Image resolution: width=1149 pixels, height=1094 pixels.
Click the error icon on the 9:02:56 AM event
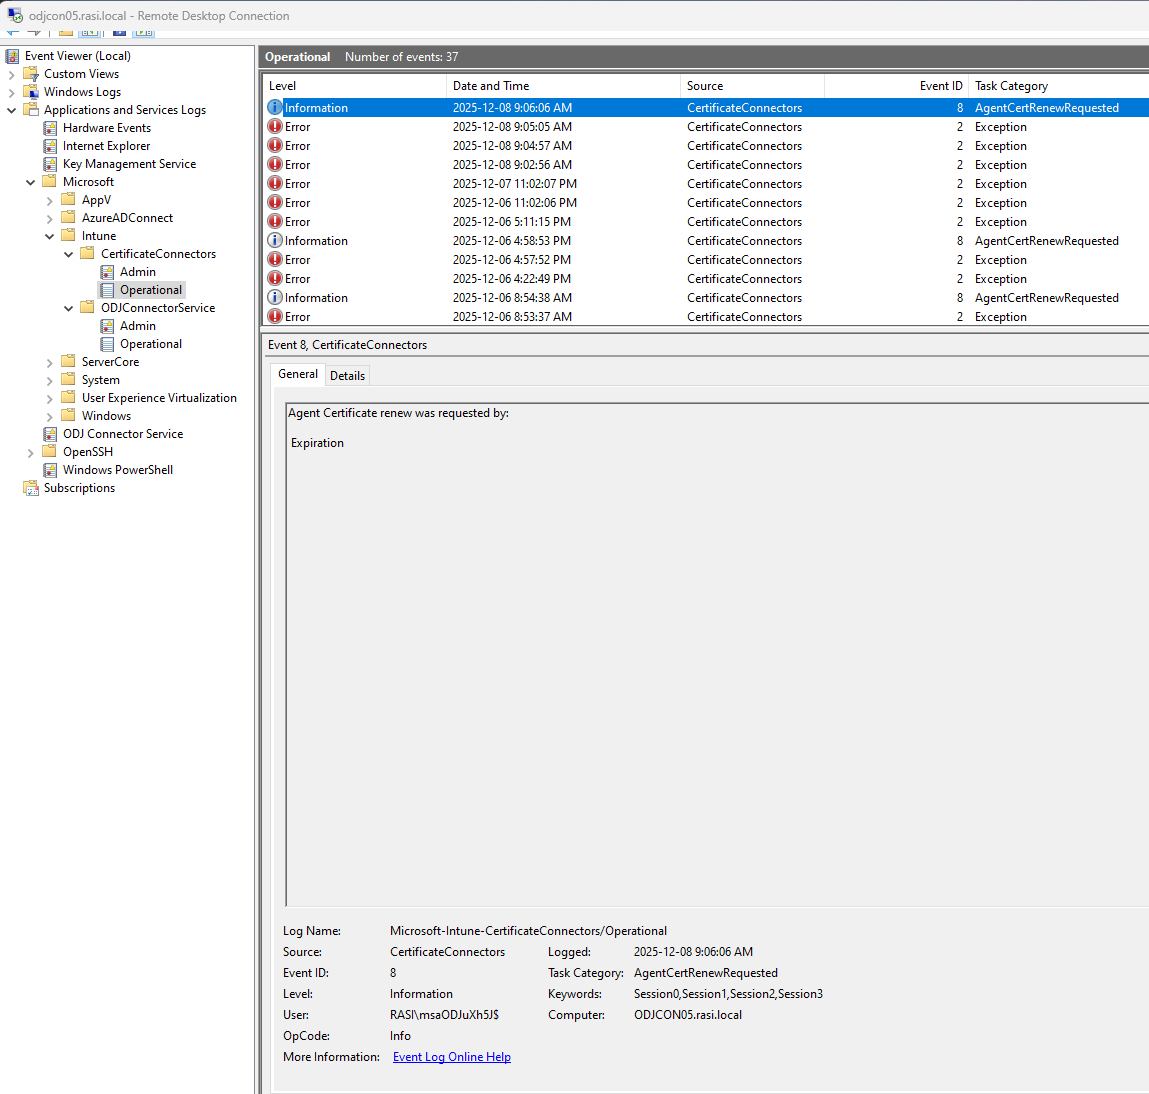tap(275, 165)
